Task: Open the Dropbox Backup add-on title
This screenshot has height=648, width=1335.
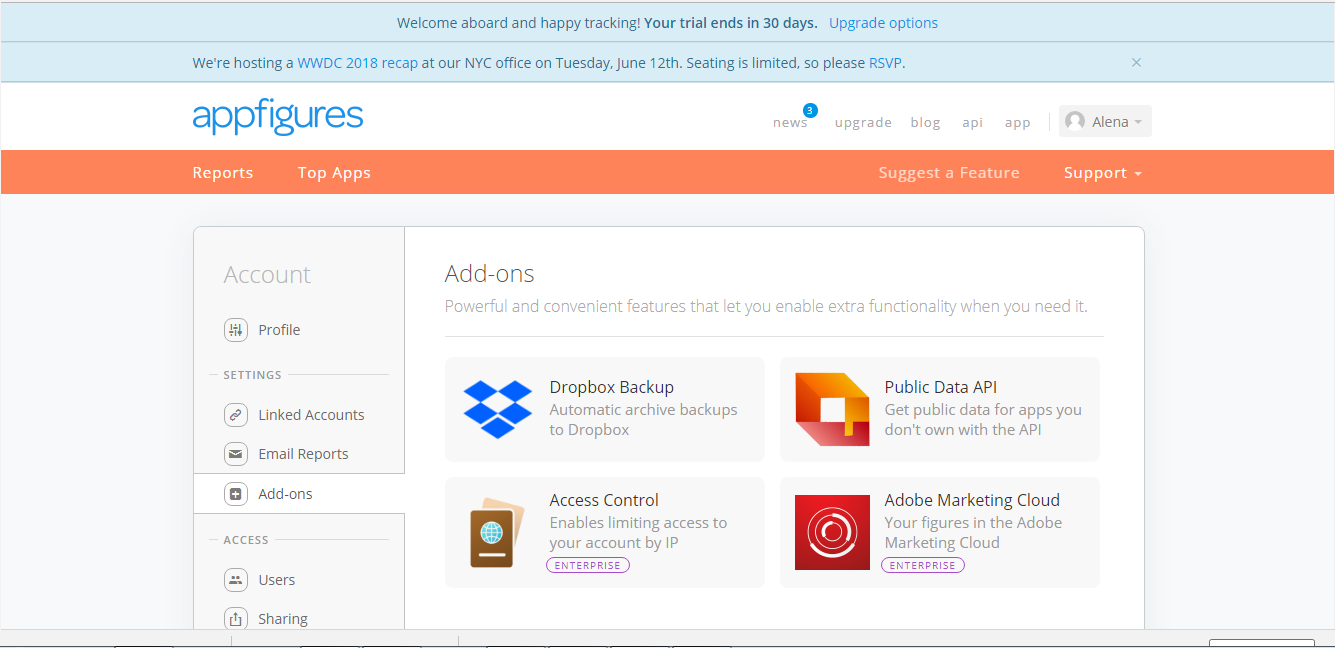Action: (x=611, y=387)
